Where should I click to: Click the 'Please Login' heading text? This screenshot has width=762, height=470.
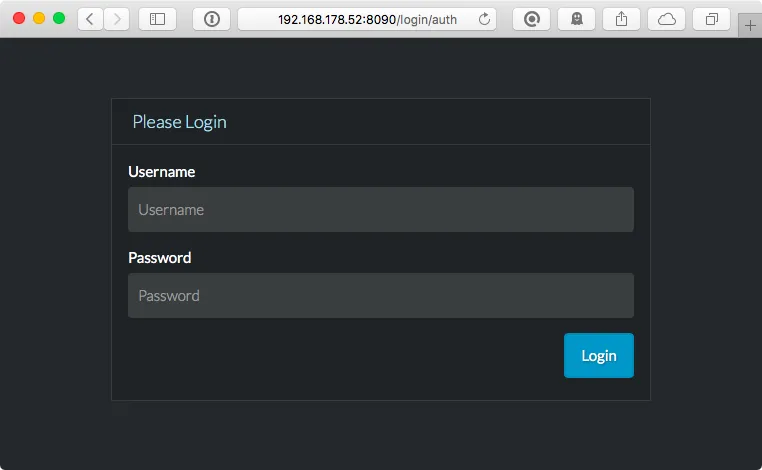pyautogui.click(x=179, y=122)
